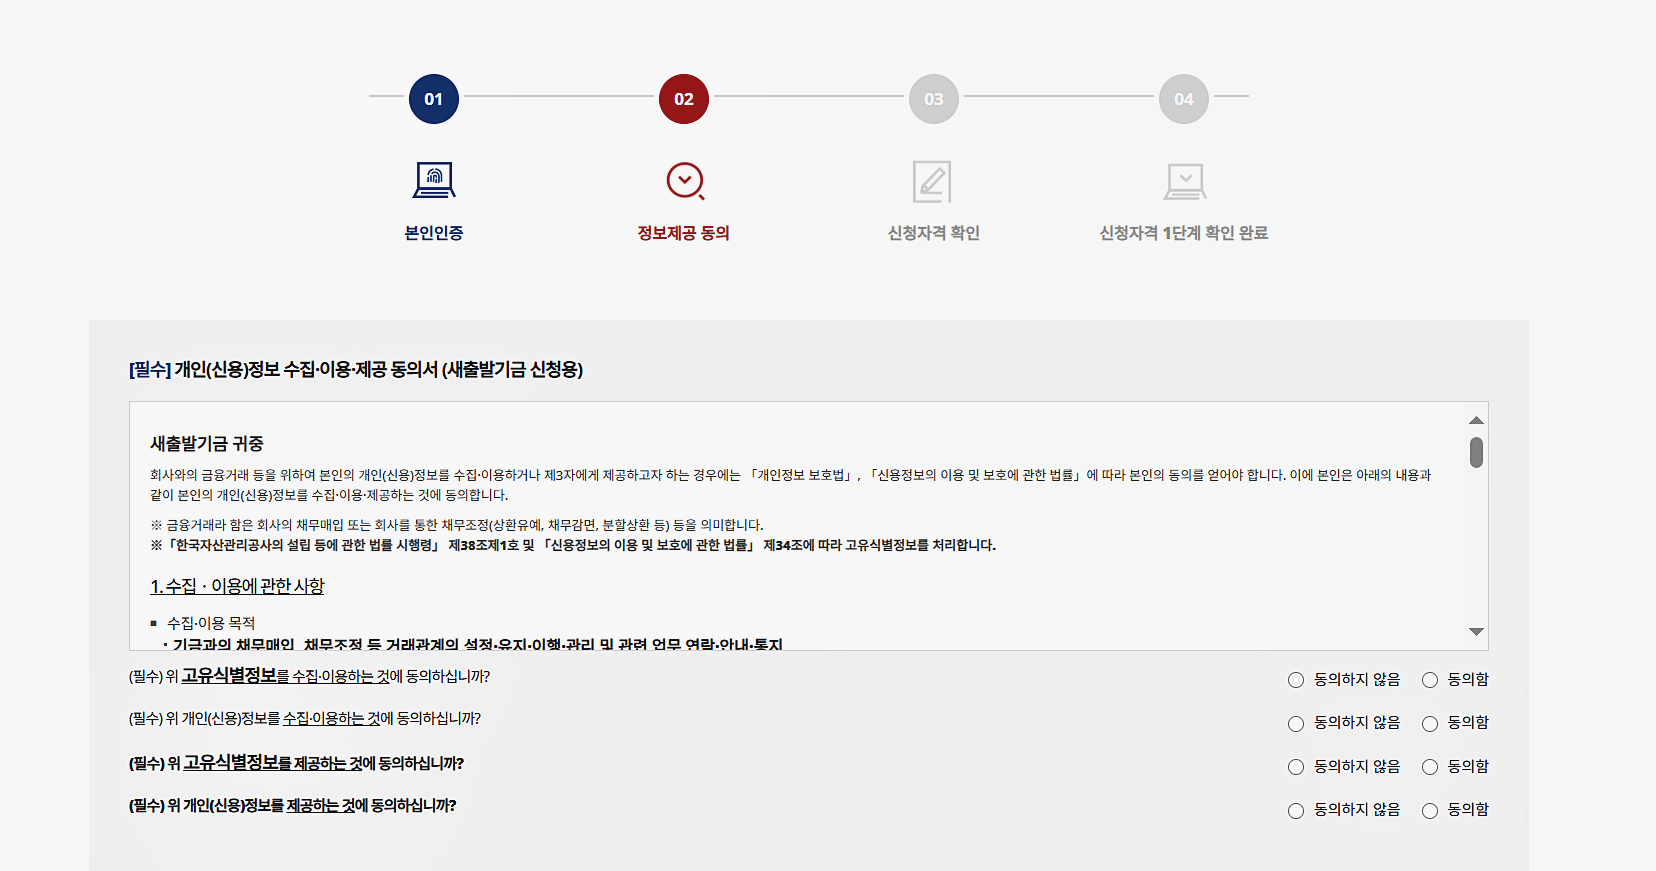Image resolution: width=1656 pixels, height=871 pixels.
Task: Click the consent box scroll-up arrow
Action: [1476, 420]
